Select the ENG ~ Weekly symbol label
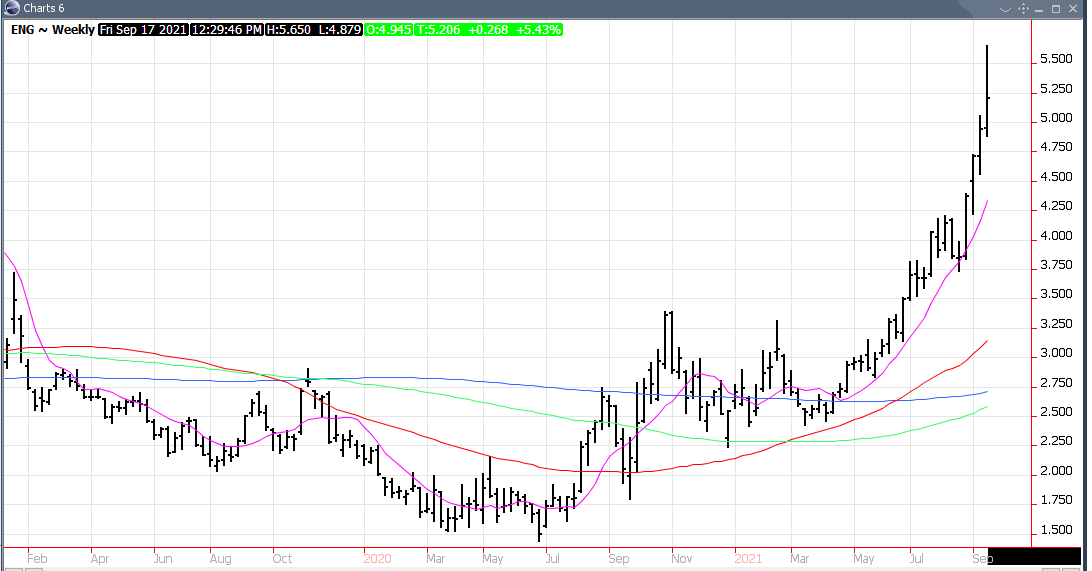 [x=52, y=30]
